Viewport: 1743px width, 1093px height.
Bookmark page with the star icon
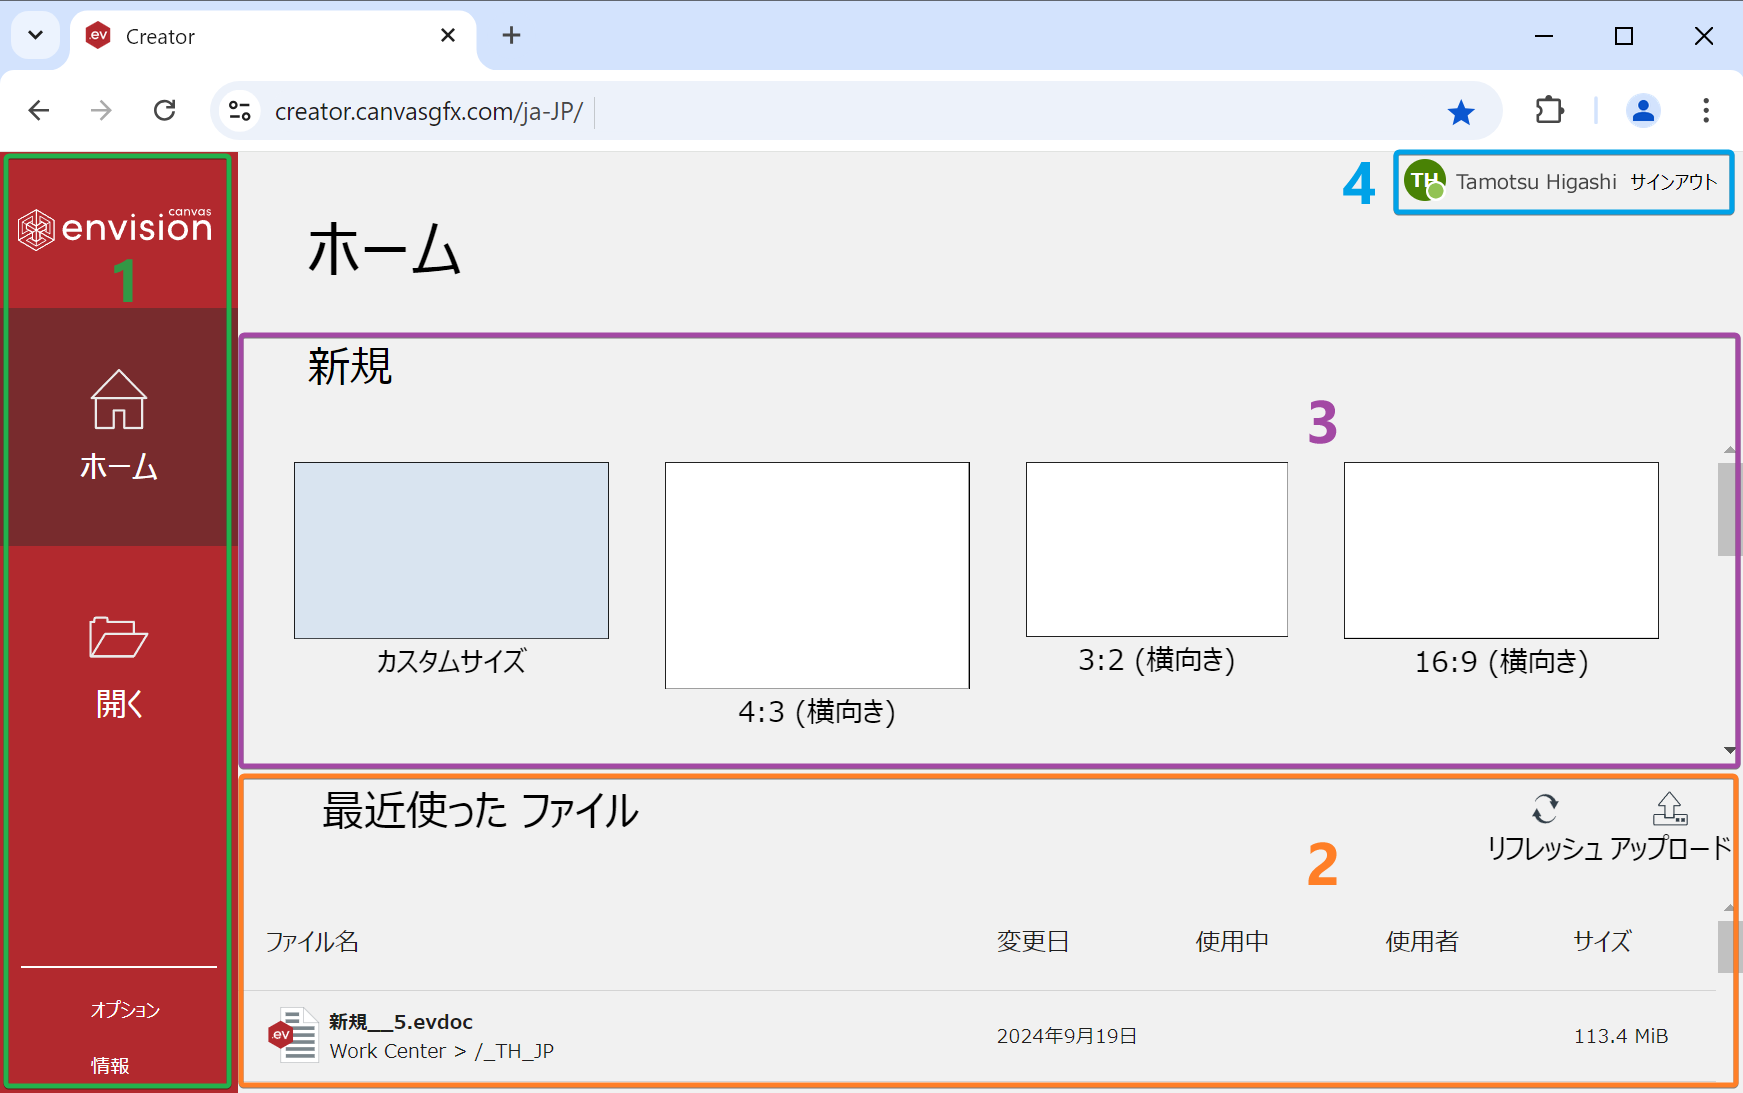click(x=1461, y=112)
